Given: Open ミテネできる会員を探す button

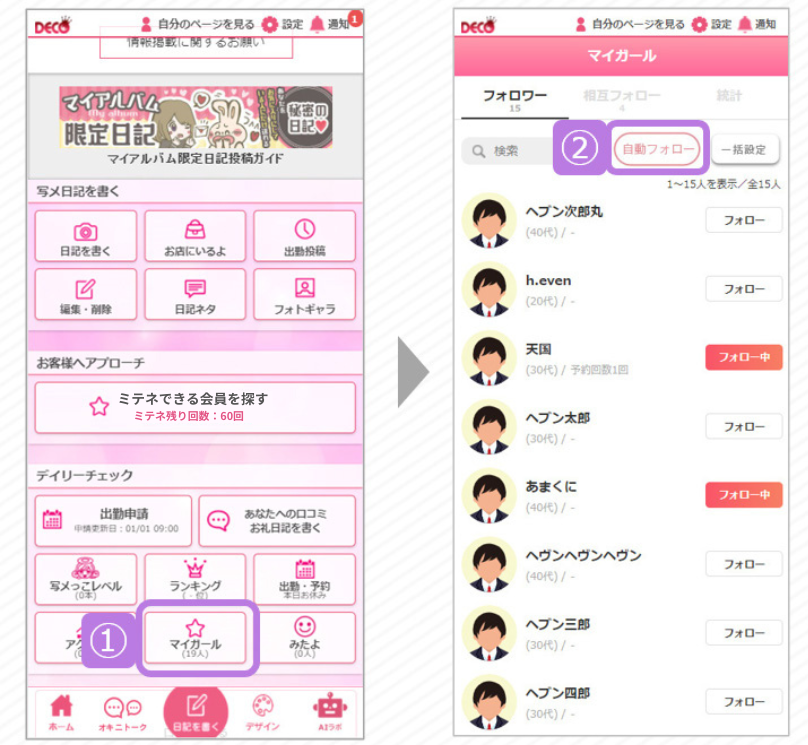Looking at the screenshot, I should tap(195, 407).
